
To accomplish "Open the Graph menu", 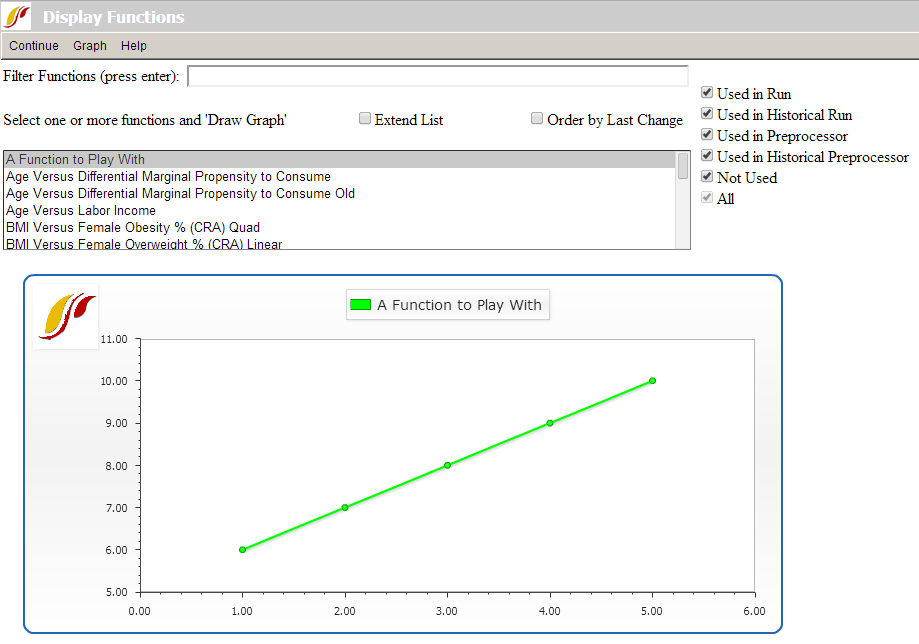I will point(90,46).
